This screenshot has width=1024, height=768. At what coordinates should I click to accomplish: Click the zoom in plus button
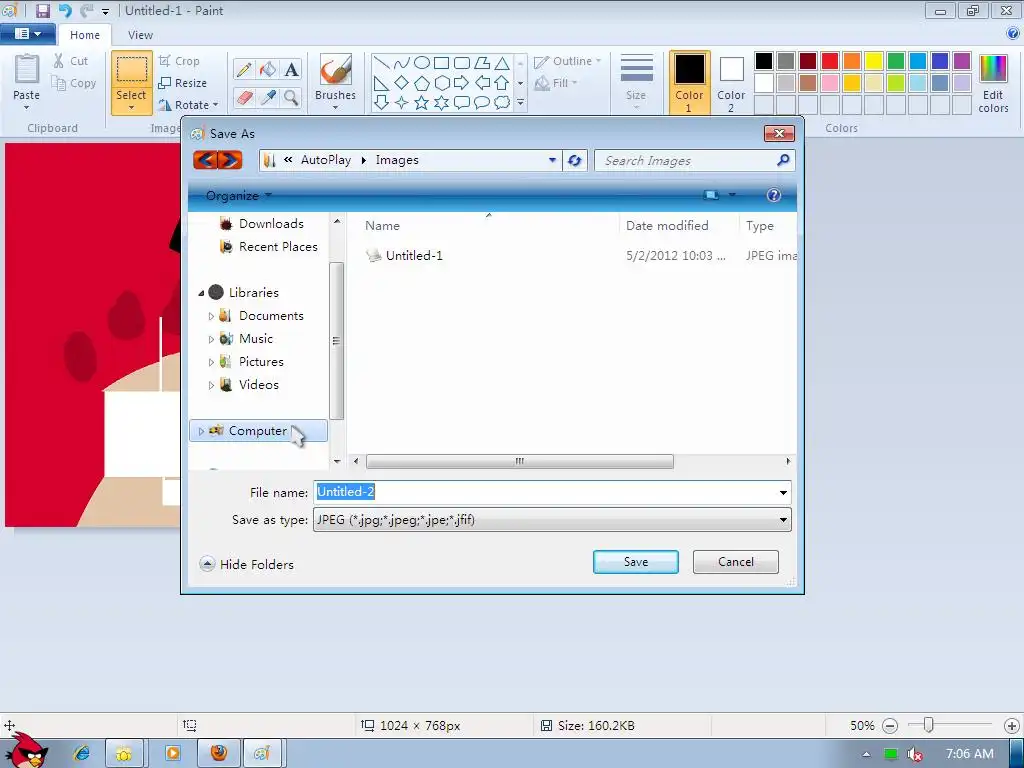(x=1011, y=726)
